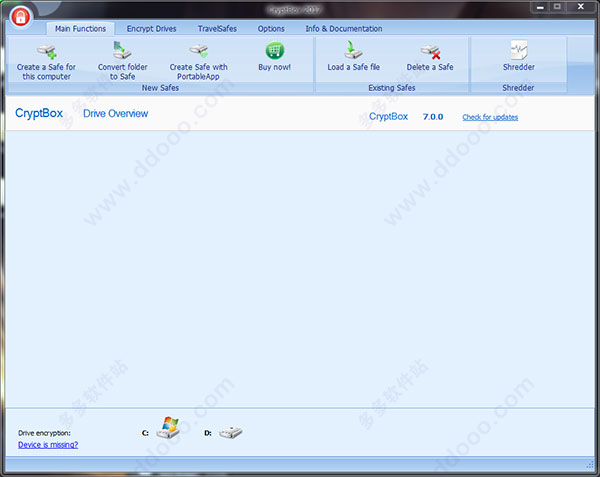Click the red padlock application button

[x=21, y=17]
